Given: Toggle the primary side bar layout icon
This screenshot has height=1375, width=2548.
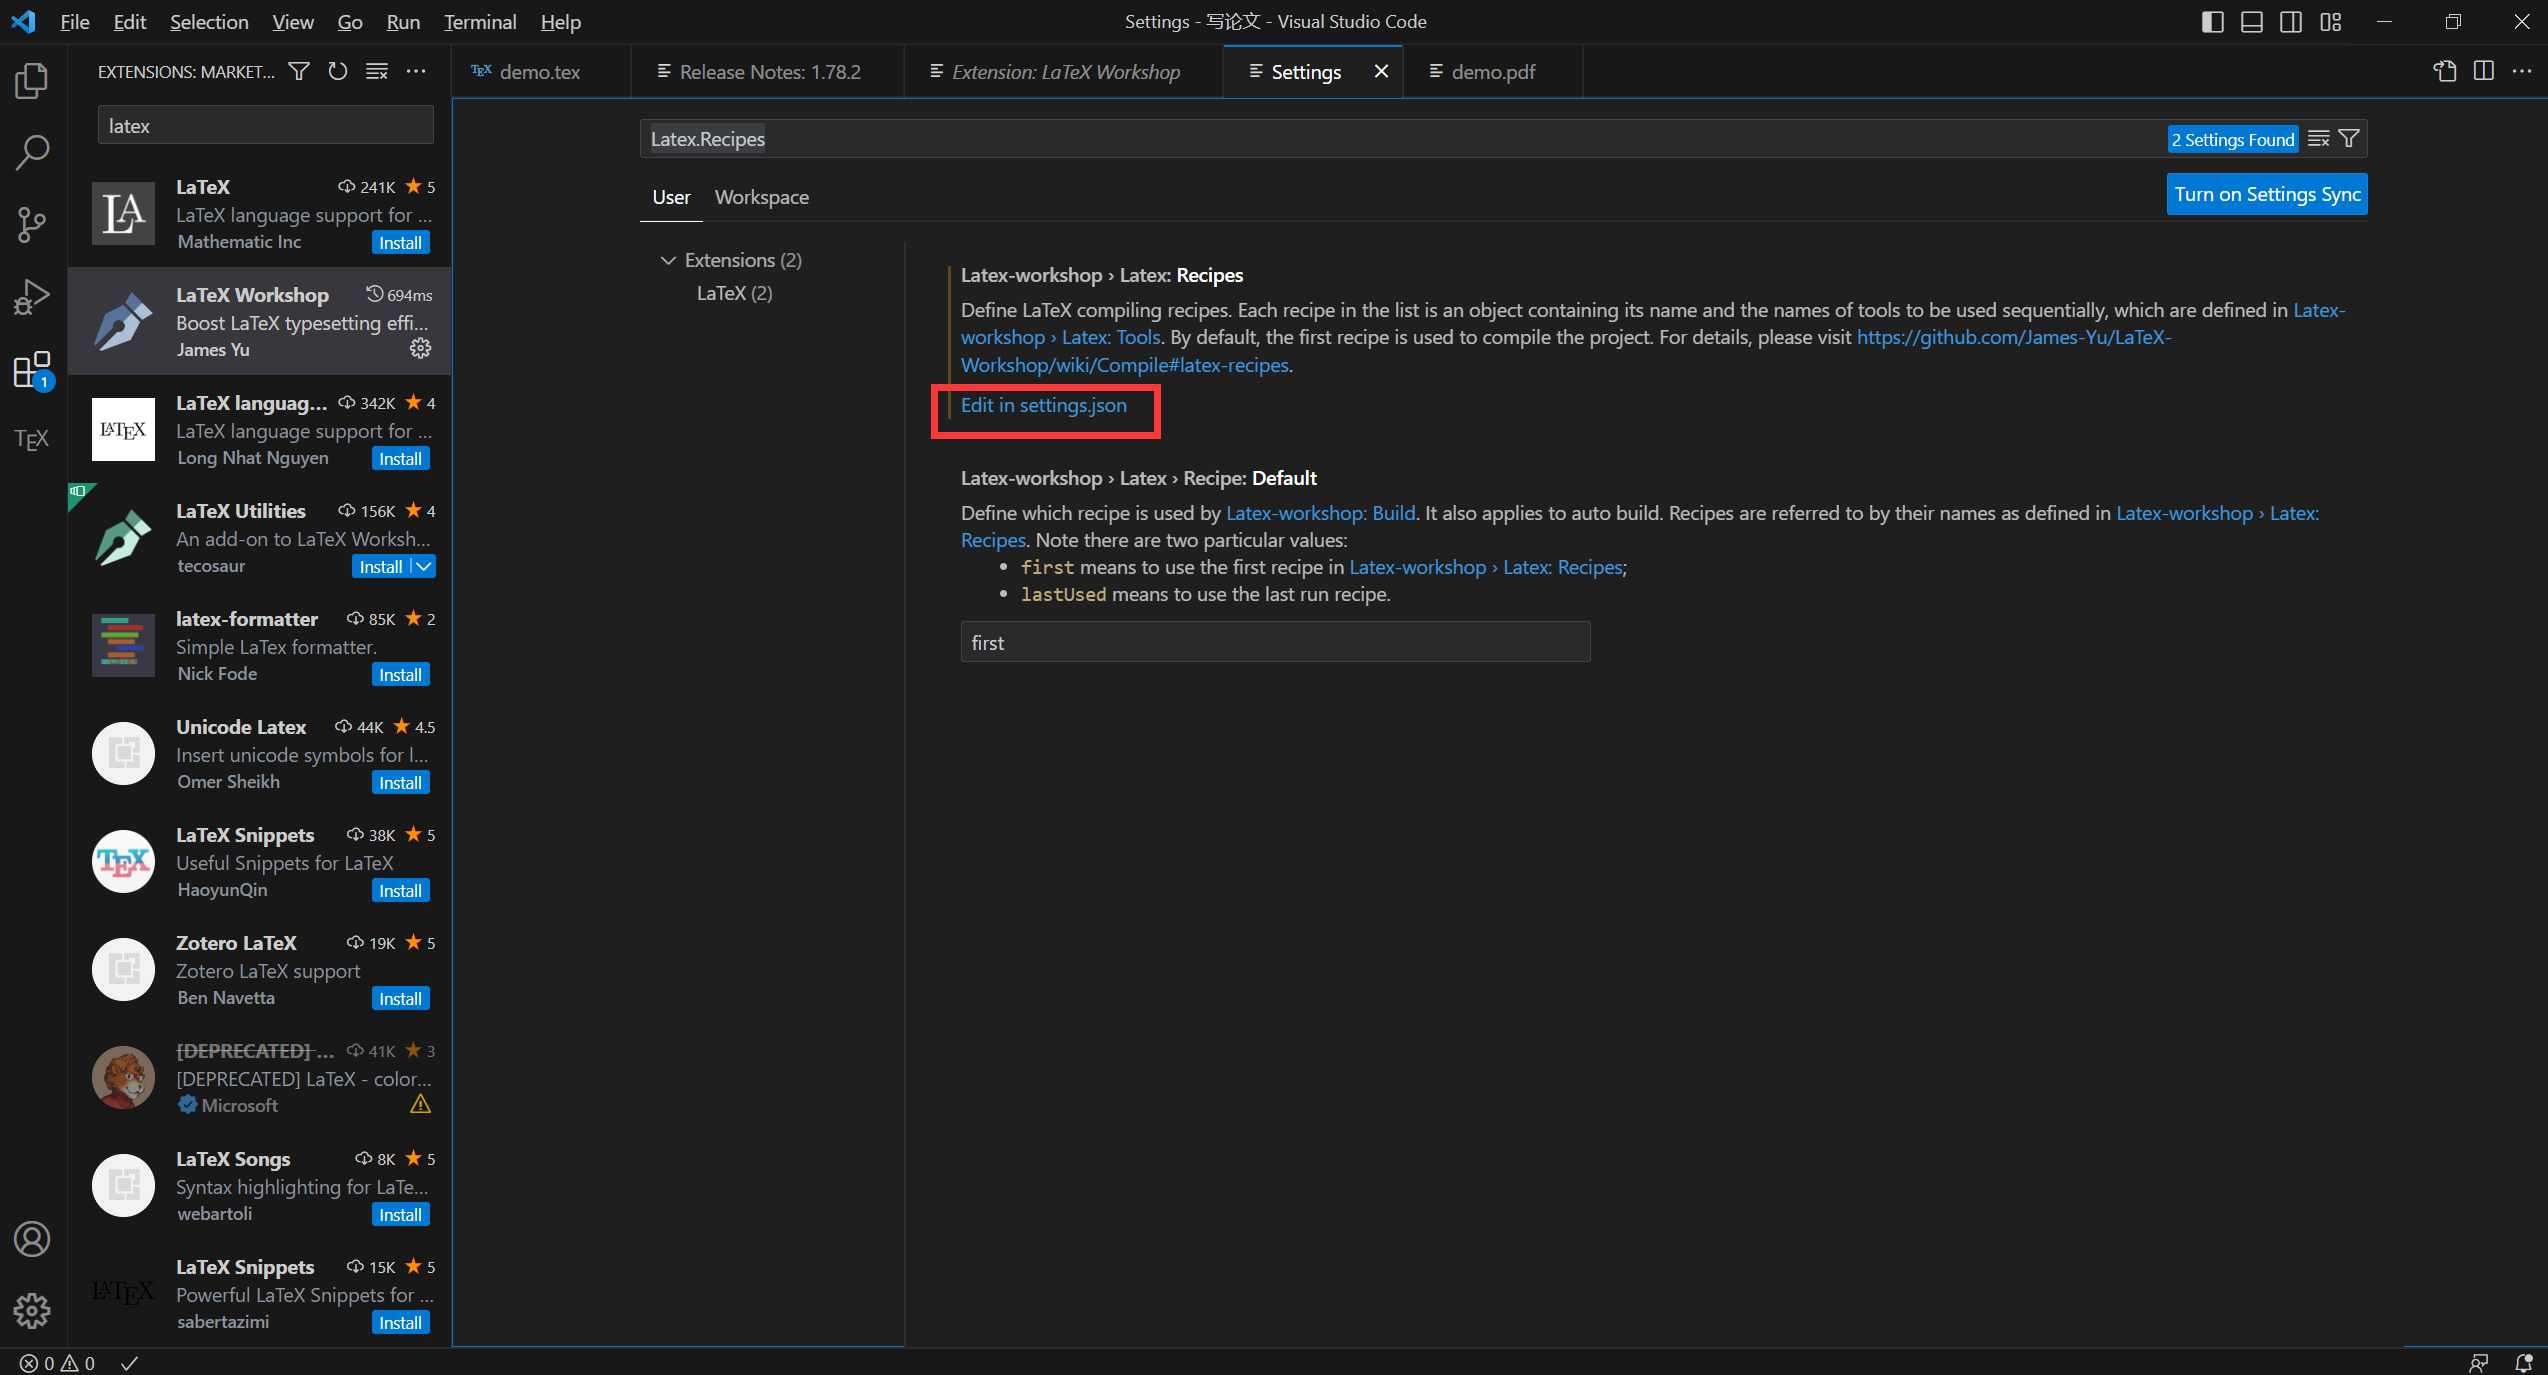Looking at the screenshot, I should pos(2213,22).
